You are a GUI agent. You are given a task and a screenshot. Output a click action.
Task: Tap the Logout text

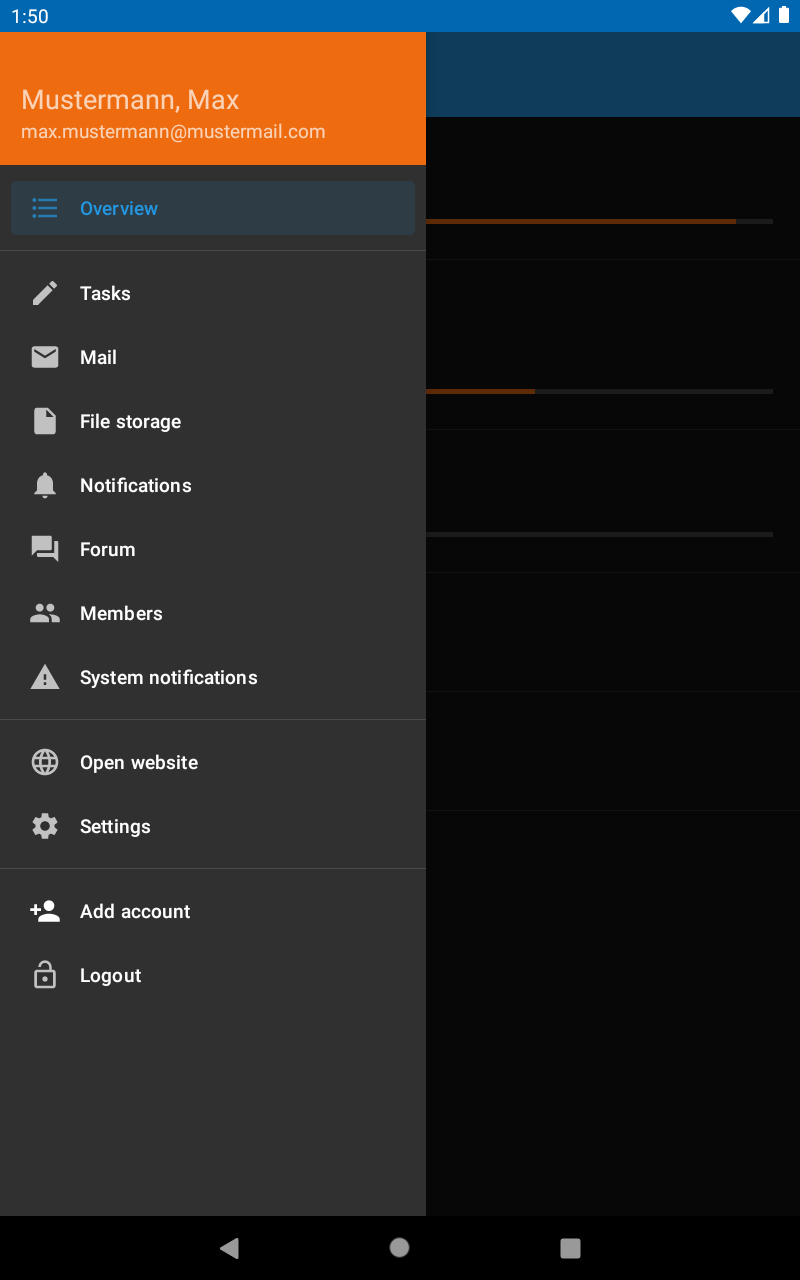[110, 975]
